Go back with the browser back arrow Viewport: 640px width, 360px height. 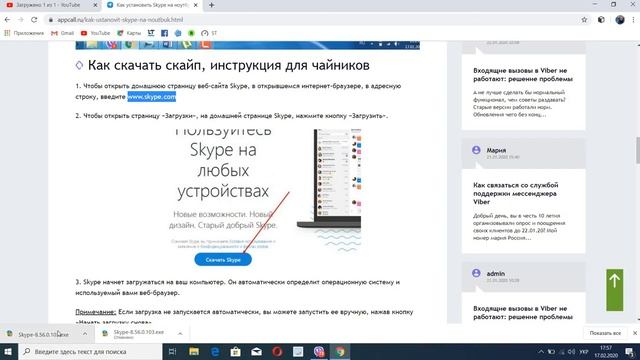coord(7,20)
